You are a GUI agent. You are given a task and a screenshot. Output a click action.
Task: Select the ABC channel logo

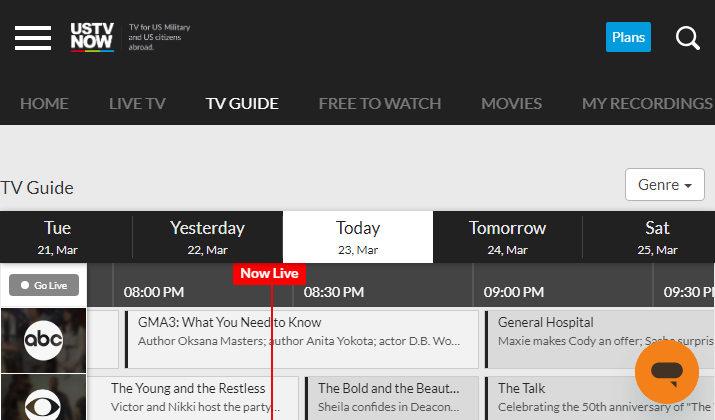pos(43,340)
